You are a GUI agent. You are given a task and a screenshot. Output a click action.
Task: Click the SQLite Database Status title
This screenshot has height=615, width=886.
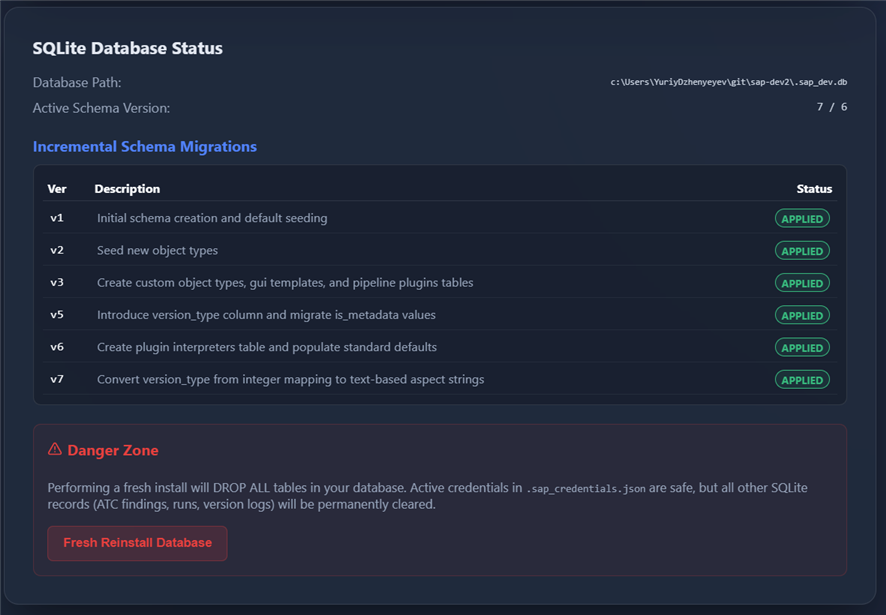(x=128, y=48)
